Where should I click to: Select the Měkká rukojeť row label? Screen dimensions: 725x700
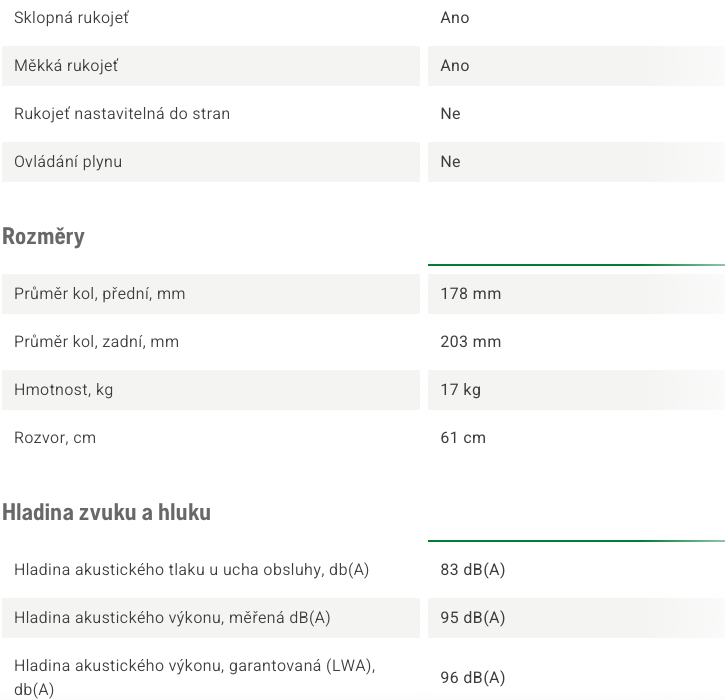pyautogui.click(x=66, y=66)
